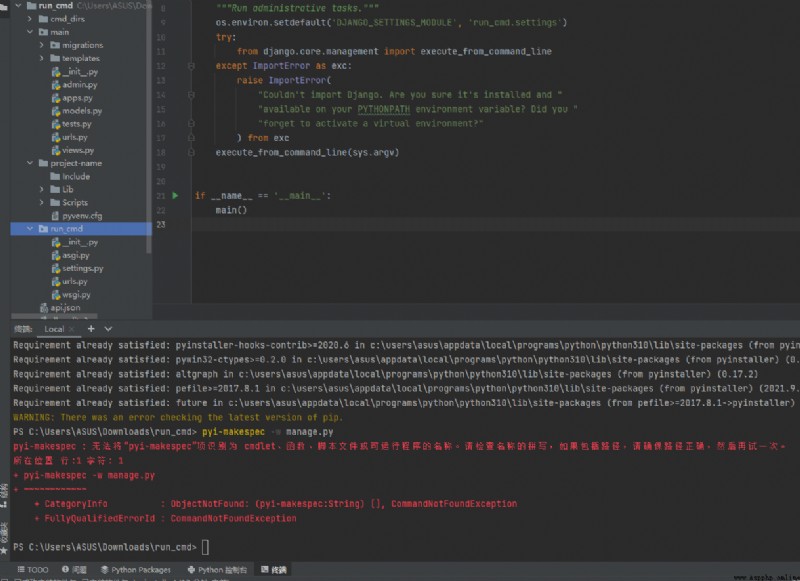The height and width of the screenshot is (581, 800).
Task: Add a new terminal session with plus
Action: [91, 329]
